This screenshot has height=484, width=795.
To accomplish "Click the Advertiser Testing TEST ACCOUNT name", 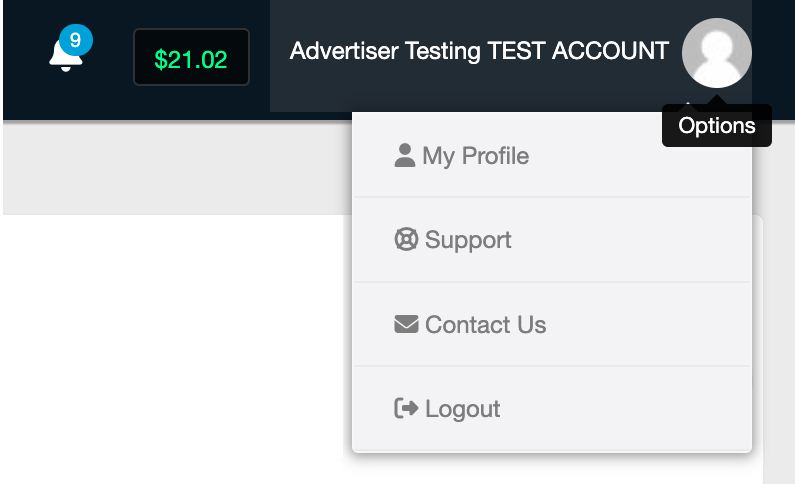I will point(479,51).
